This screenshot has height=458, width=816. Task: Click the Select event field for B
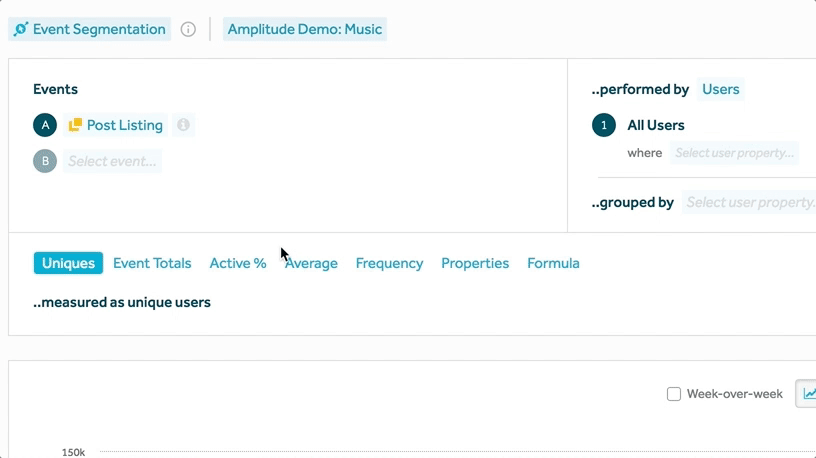click(x=112, y=161)
